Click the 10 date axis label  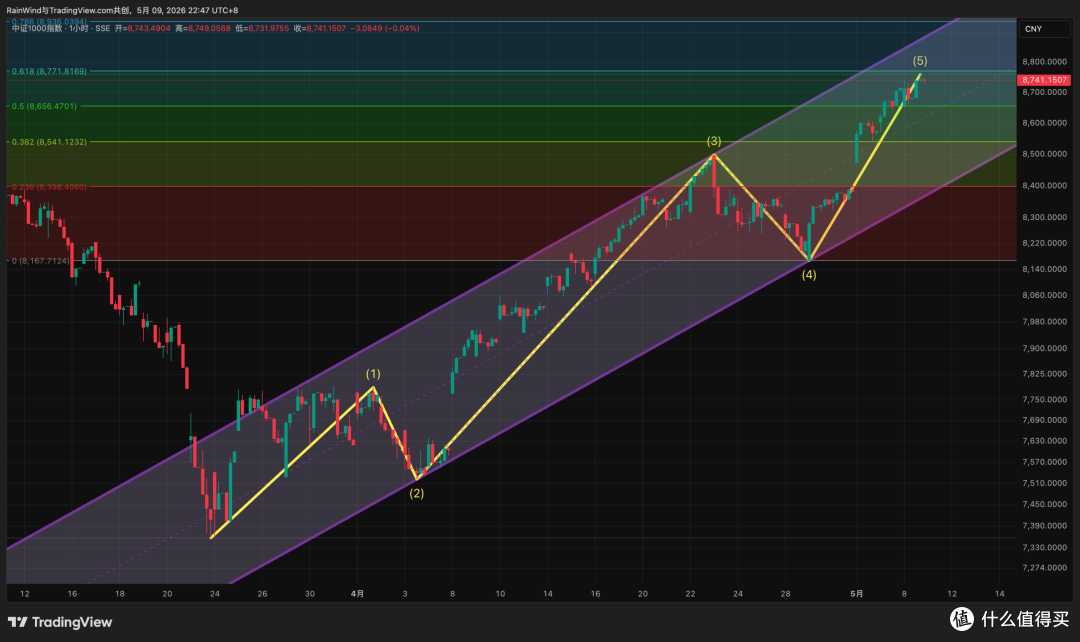500,594
